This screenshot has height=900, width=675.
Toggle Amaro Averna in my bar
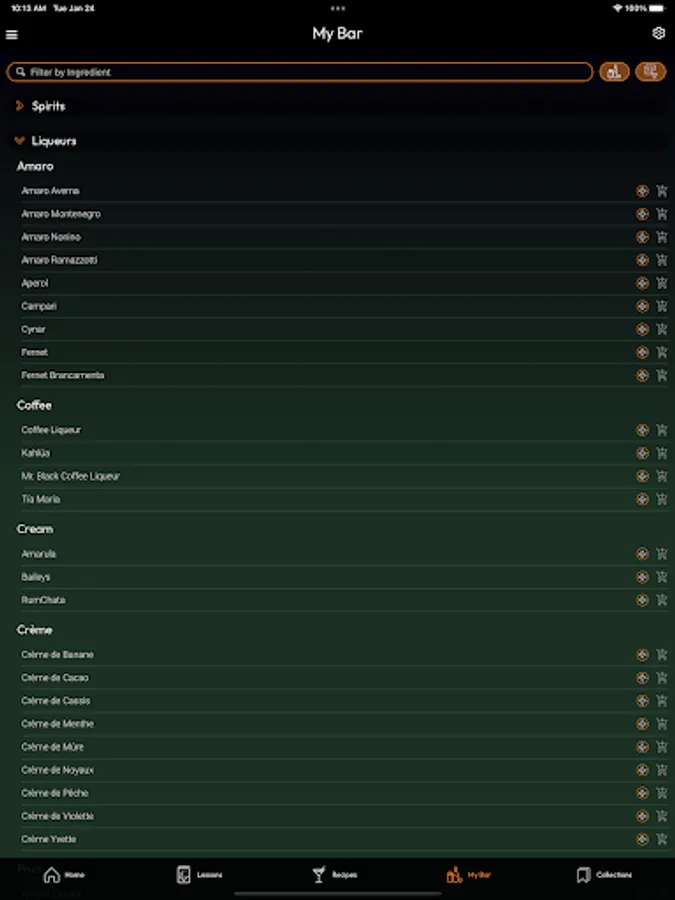point(642,191)
